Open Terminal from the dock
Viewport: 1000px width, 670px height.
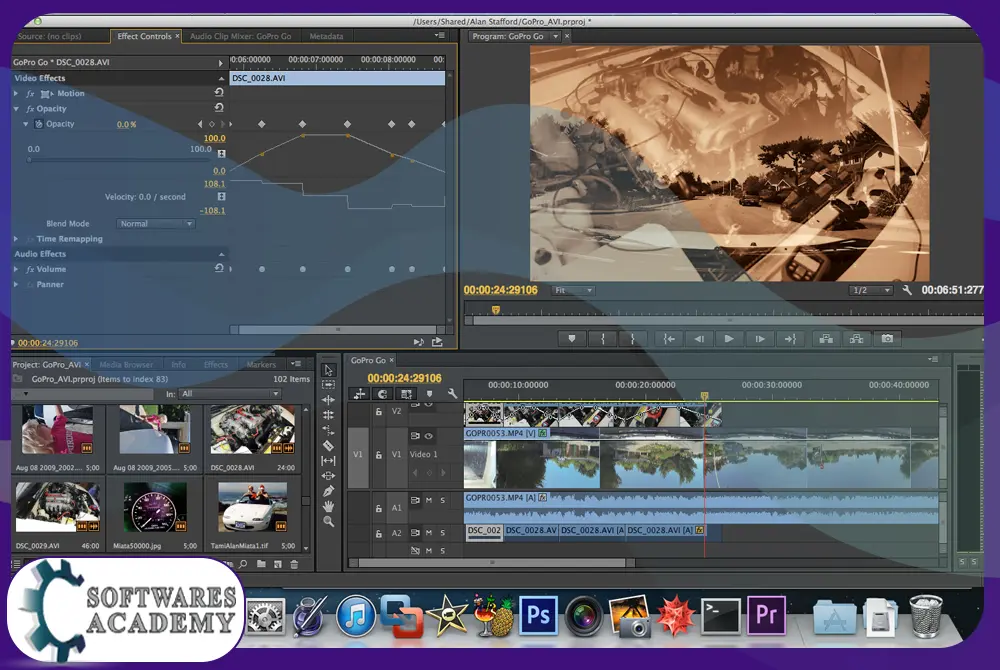click(720, 616)
